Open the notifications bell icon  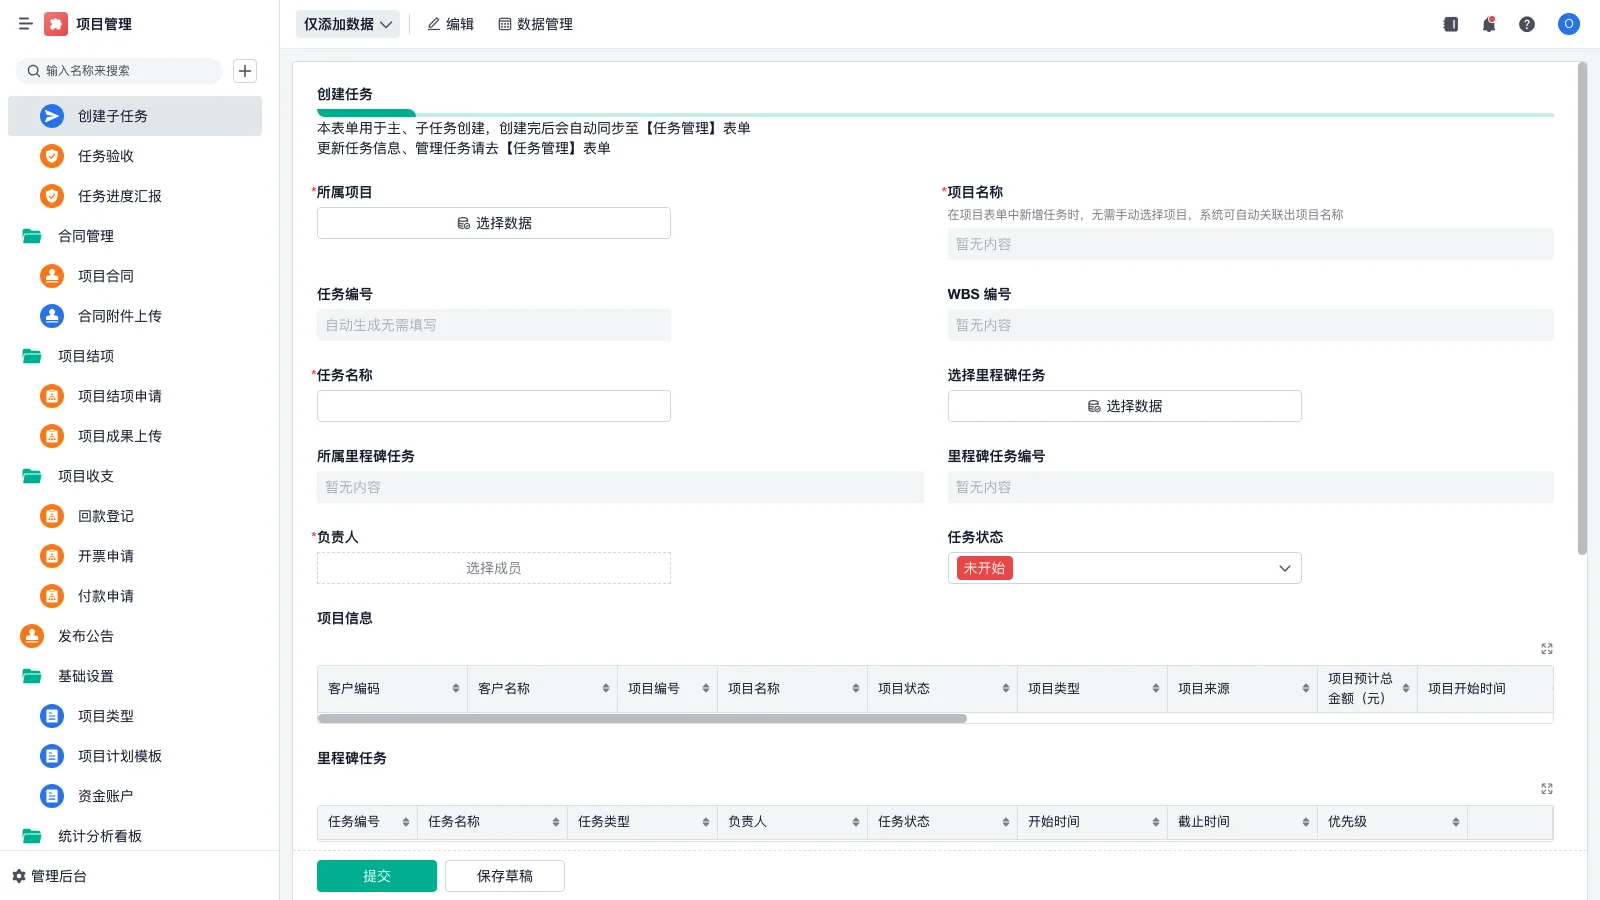1488,24
